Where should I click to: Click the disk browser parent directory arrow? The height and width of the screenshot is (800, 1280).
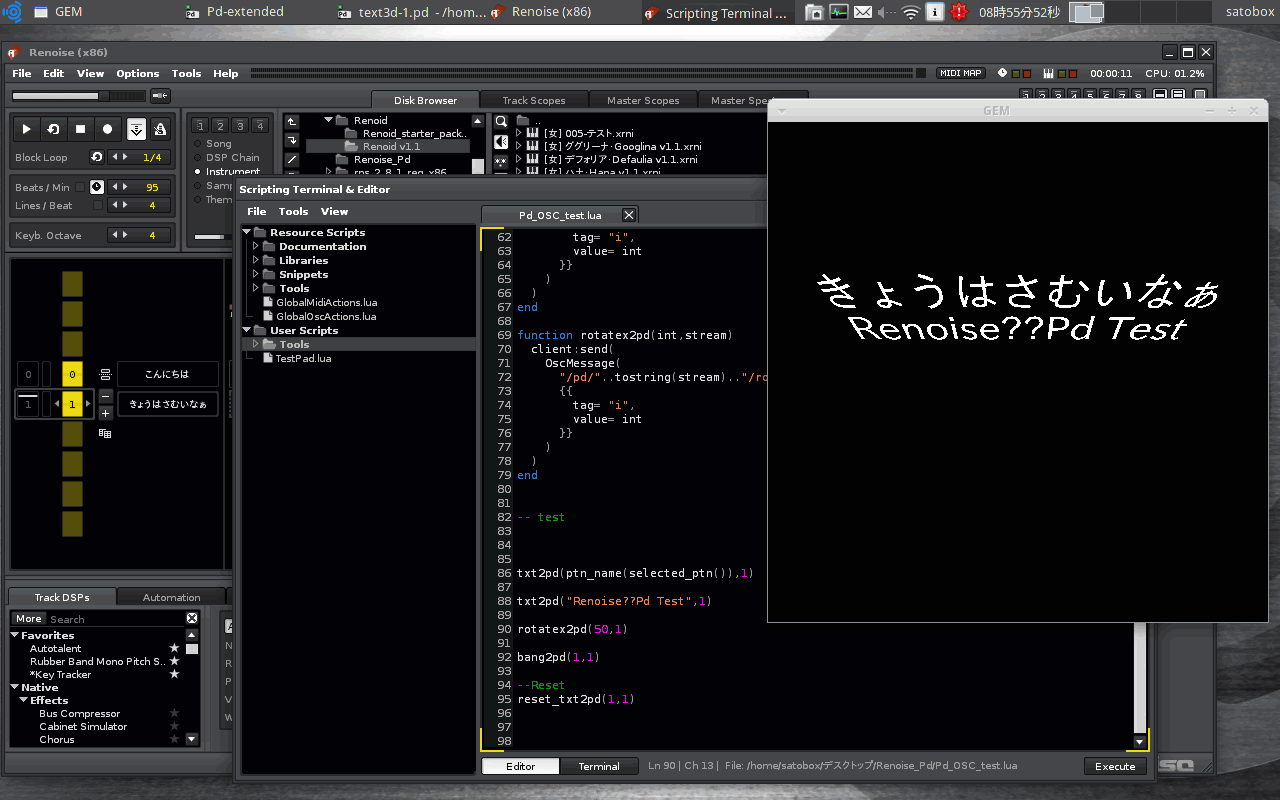292,122
